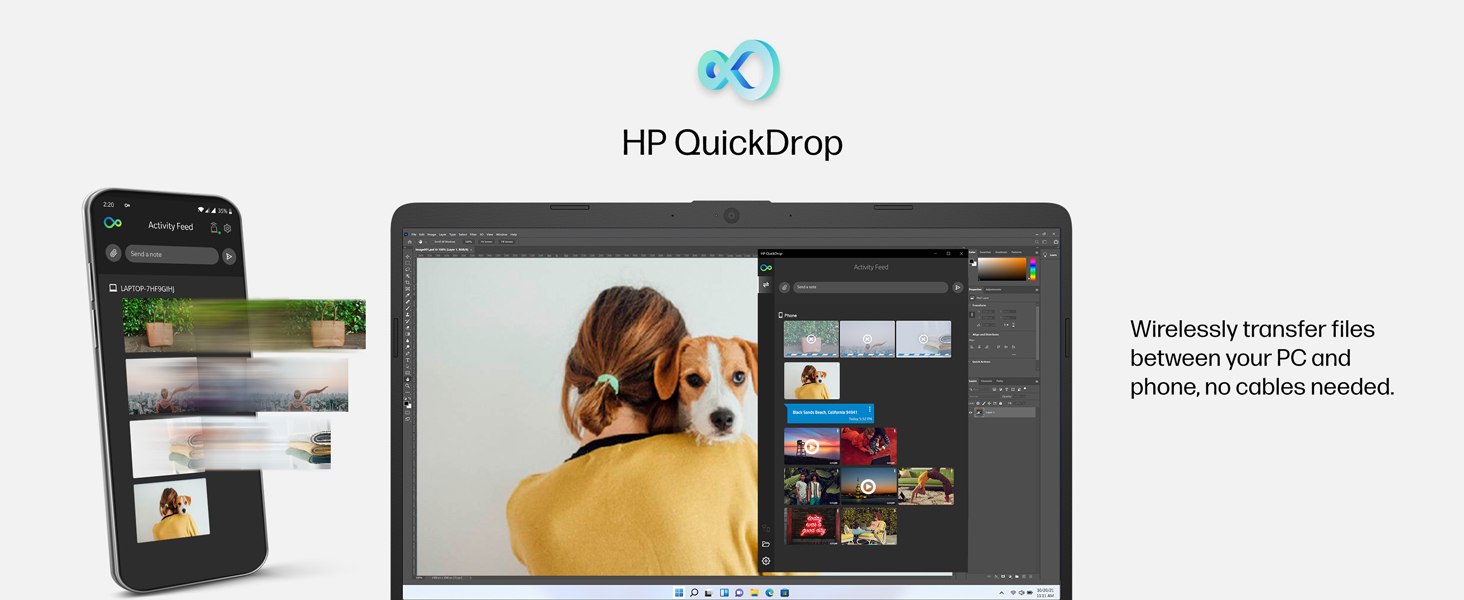Image resolution: width=1464 pixels, height=600 pixels.
Task: Tap the Send a note field on phone
Action: [171, 254]
